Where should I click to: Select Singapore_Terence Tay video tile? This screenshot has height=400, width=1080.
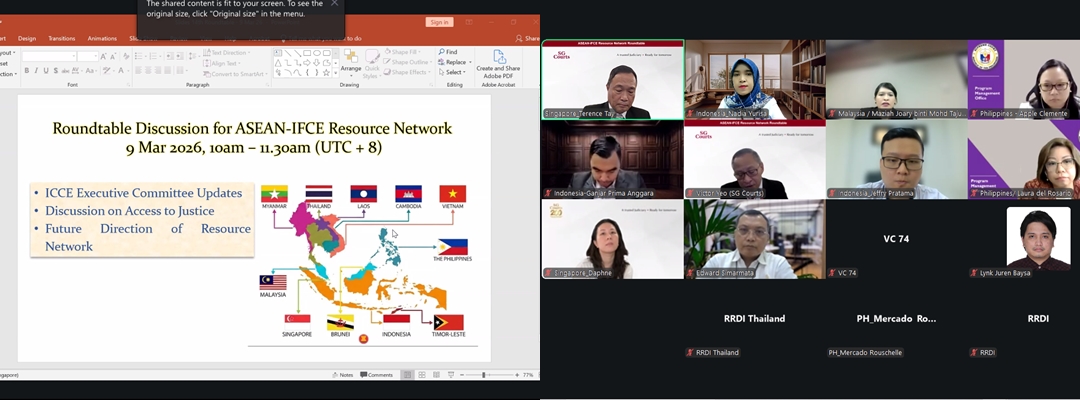(613, 80)
